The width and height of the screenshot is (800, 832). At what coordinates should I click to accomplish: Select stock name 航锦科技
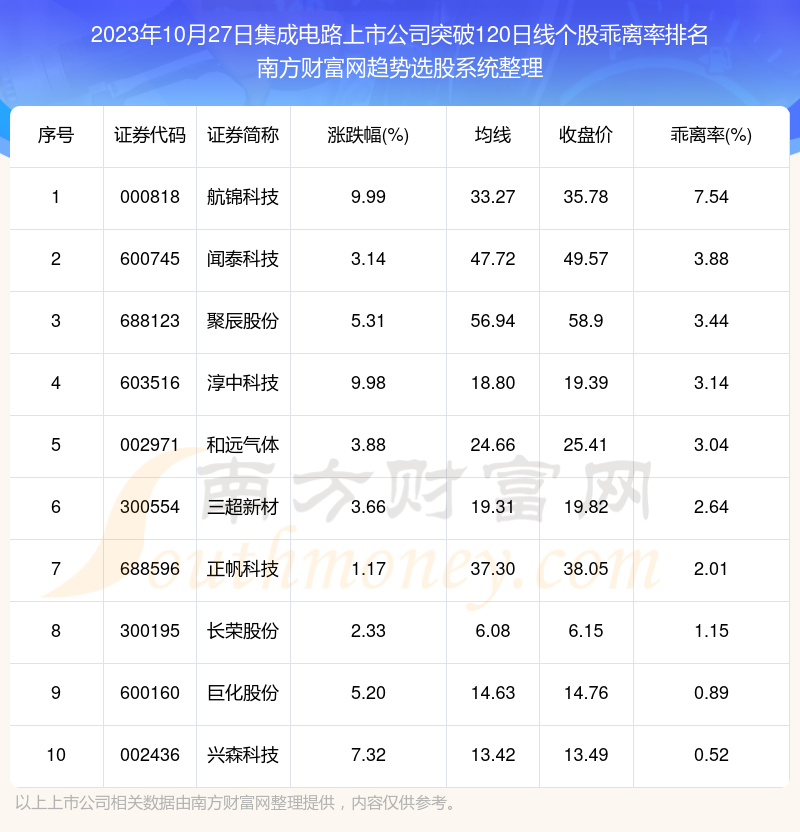click(x=243, y=197)
